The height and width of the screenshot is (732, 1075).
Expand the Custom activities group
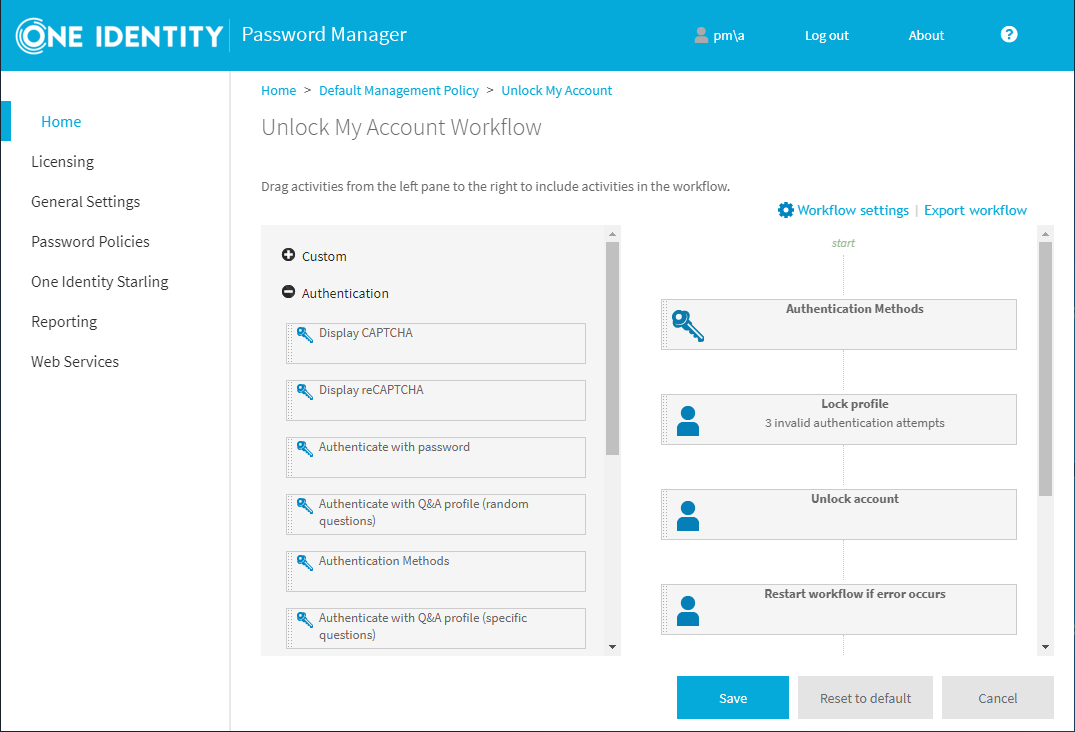[x=289, y=255]
